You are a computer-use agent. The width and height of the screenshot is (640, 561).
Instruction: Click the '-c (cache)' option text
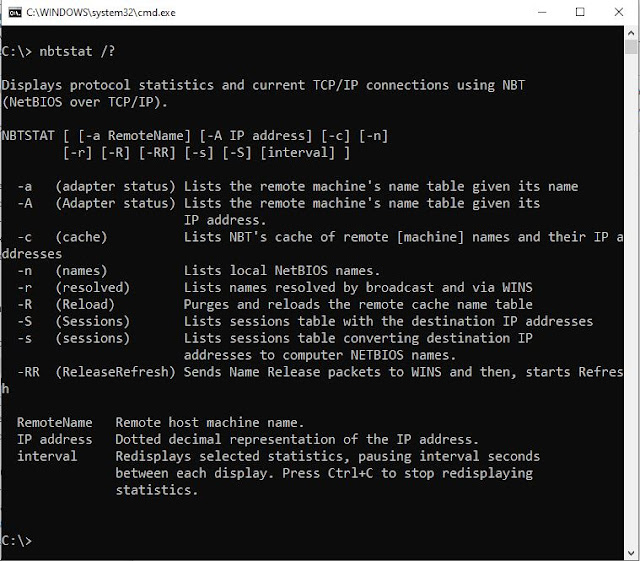(x=62, y=237)
